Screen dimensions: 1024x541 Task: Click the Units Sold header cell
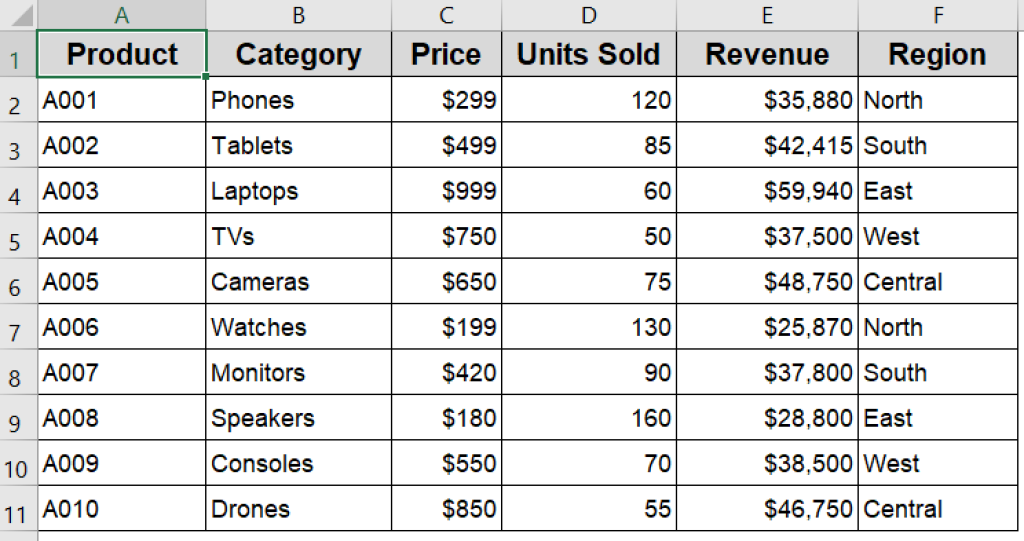click(x=588, y=55)
